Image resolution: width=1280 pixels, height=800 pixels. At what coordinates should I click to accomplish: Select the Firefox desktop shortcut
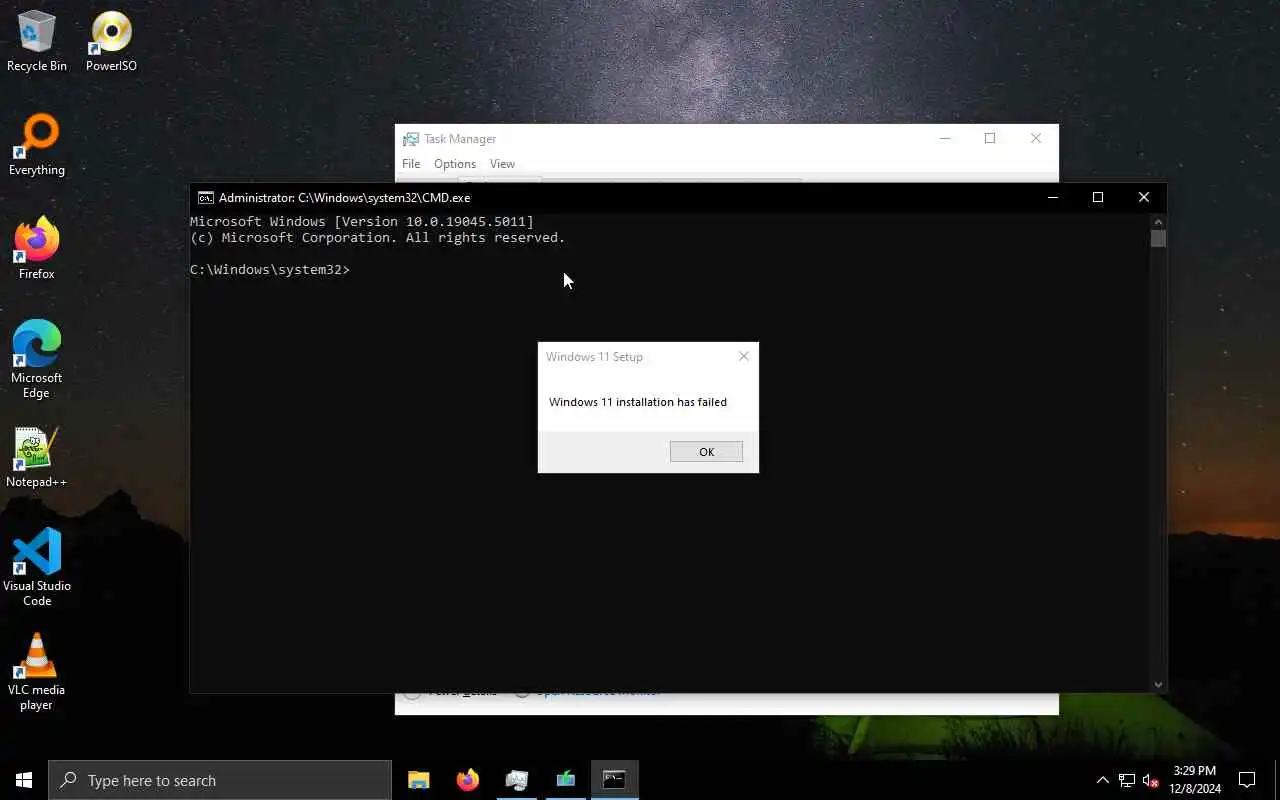[x=37, y=250]
